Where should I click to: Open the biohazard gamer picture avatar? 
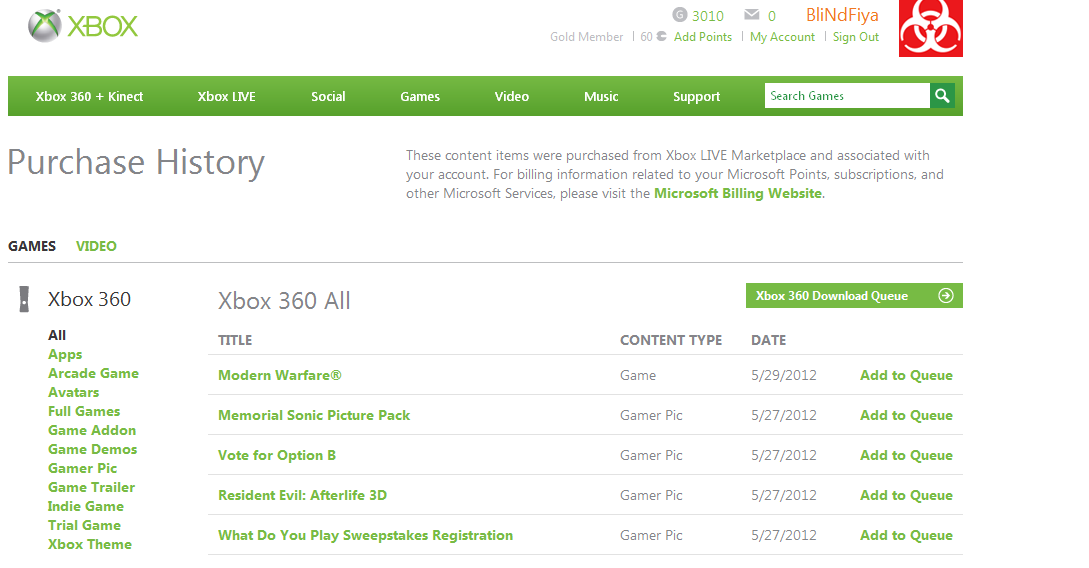pyautogui.click(x=930, y=28)
